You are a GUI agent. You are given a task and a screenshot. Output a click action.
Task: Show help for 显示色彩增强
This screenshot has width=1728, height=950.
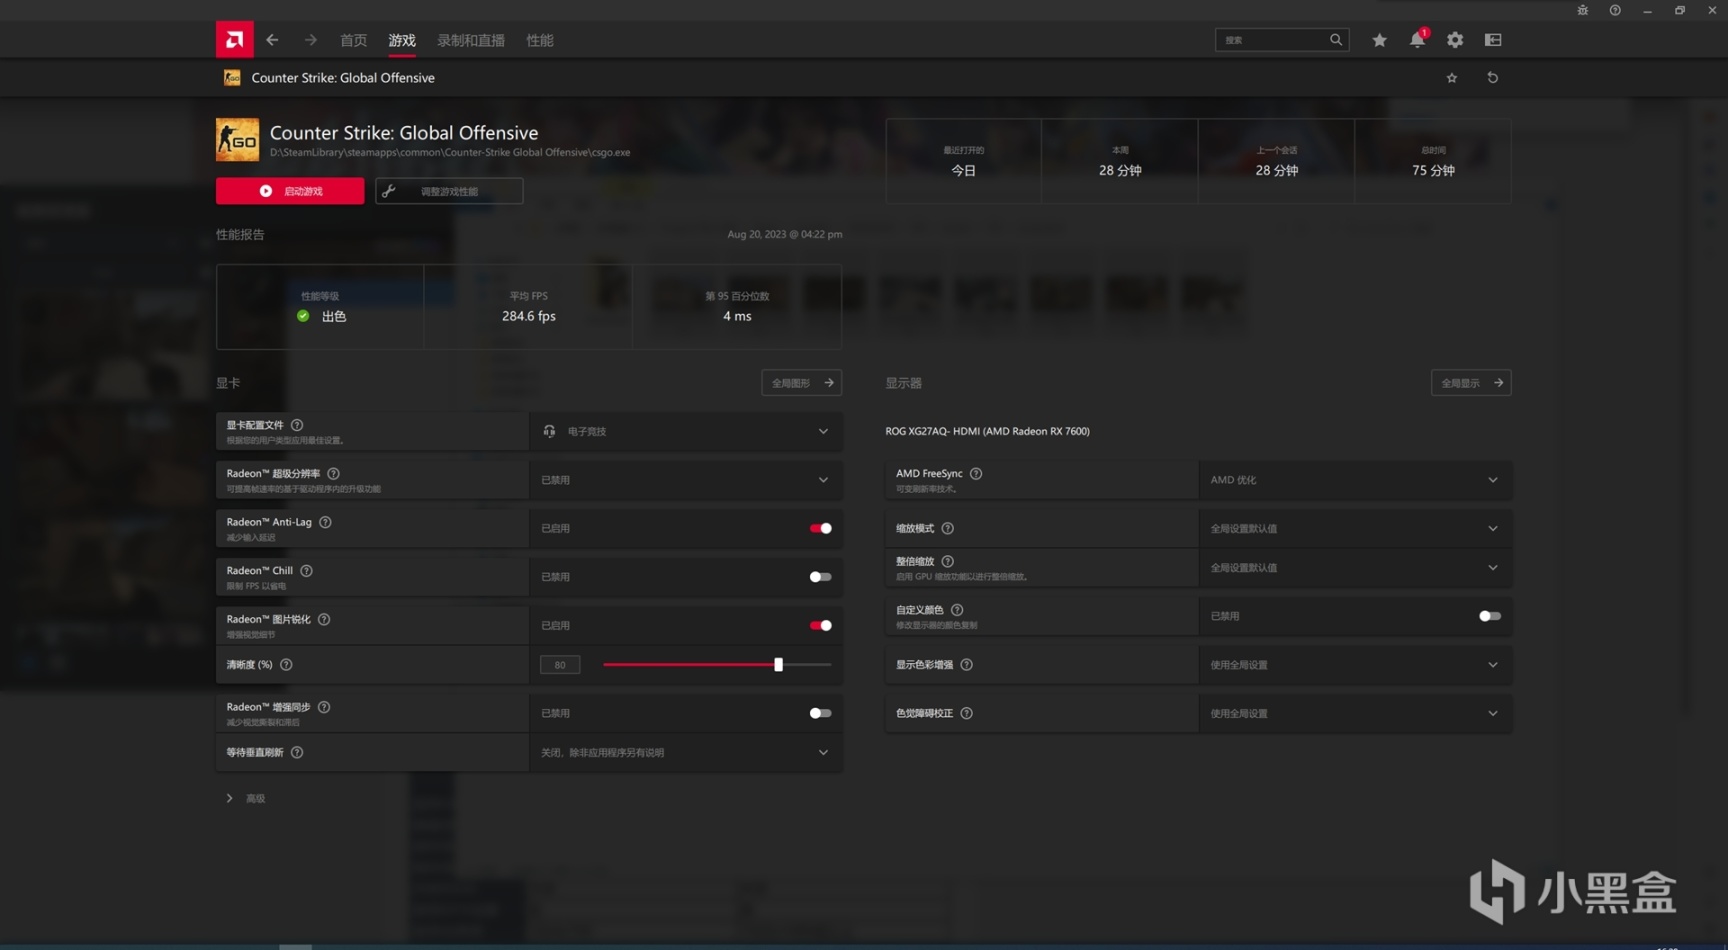click(966, 664)
